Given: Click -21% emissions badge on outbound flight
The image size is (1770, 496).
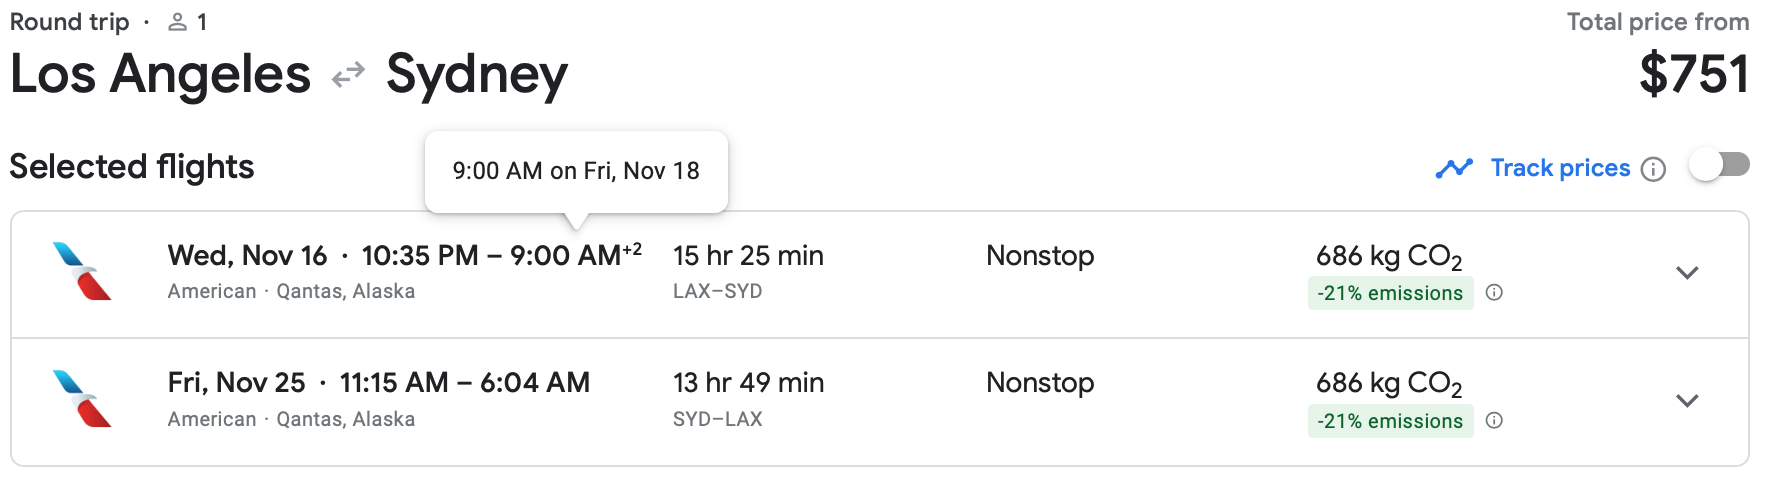Looking at the screenshot, I should [1389, 293].
